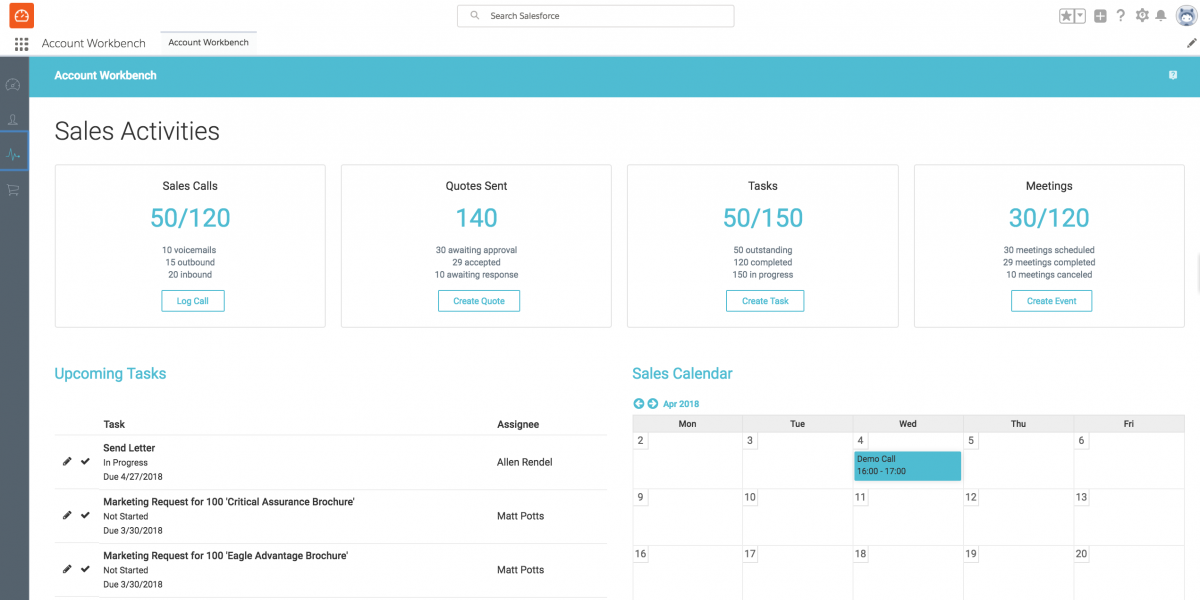1200x600 pixels.
Task: Click '10 voicemails' text
Action: coord(190,250)
